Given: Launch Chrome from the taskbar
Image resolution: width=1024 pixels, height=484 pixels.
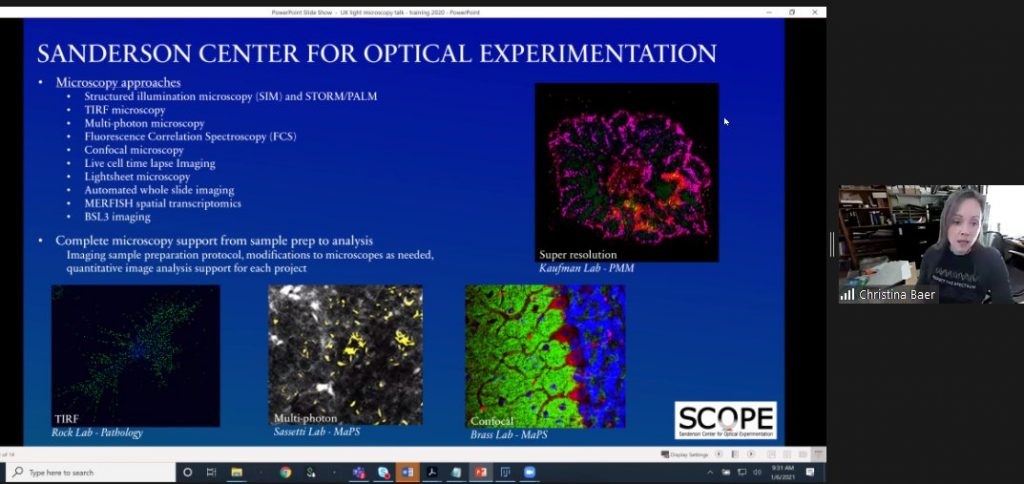Looking at the screenshot, I should [285, 472].
